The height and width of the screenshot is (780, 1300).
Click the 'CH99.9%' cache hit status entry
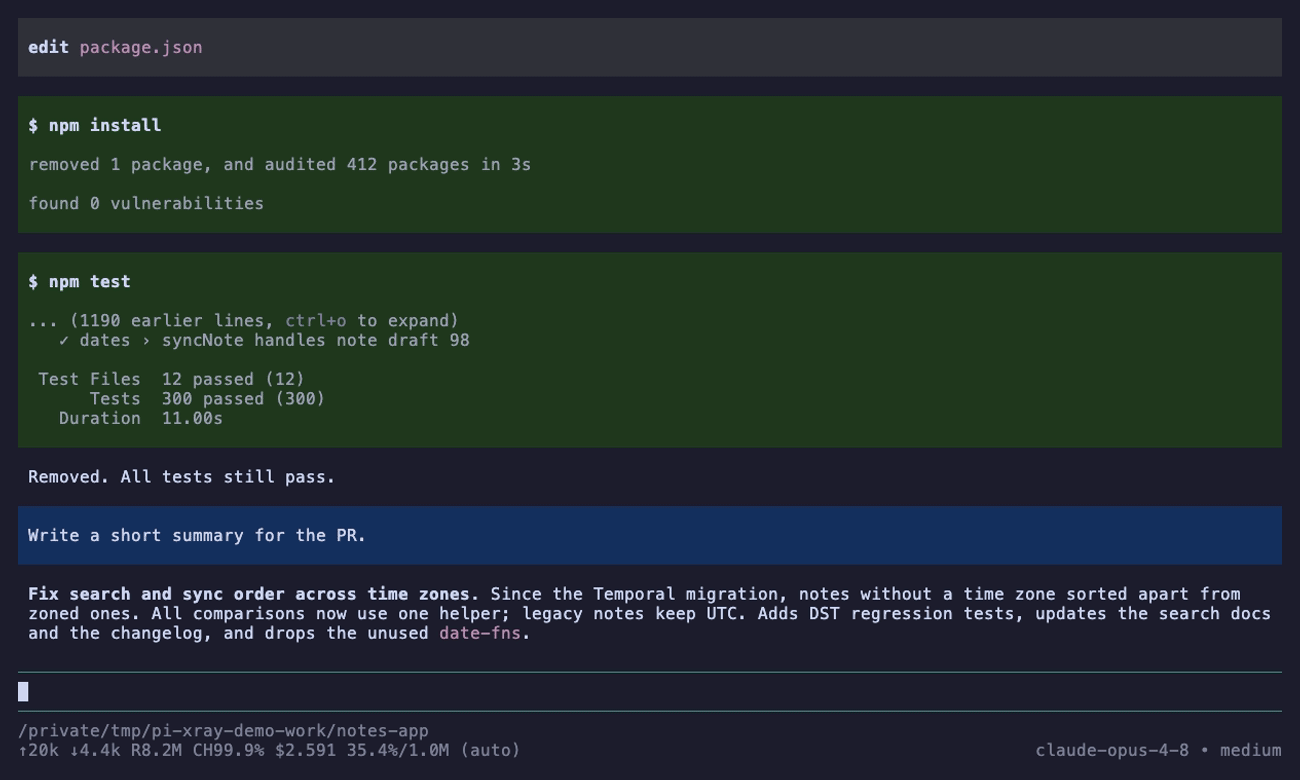(x=228, y=750)
